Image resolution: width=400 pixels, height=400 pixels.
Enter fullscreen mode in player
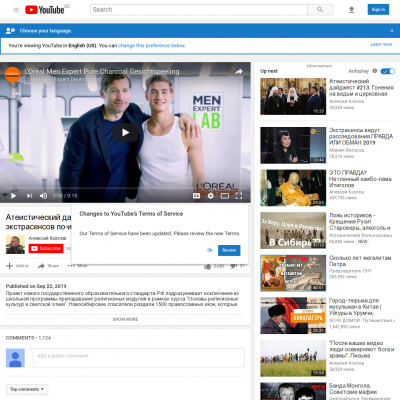pyautogui.click(x=239, y=196)
